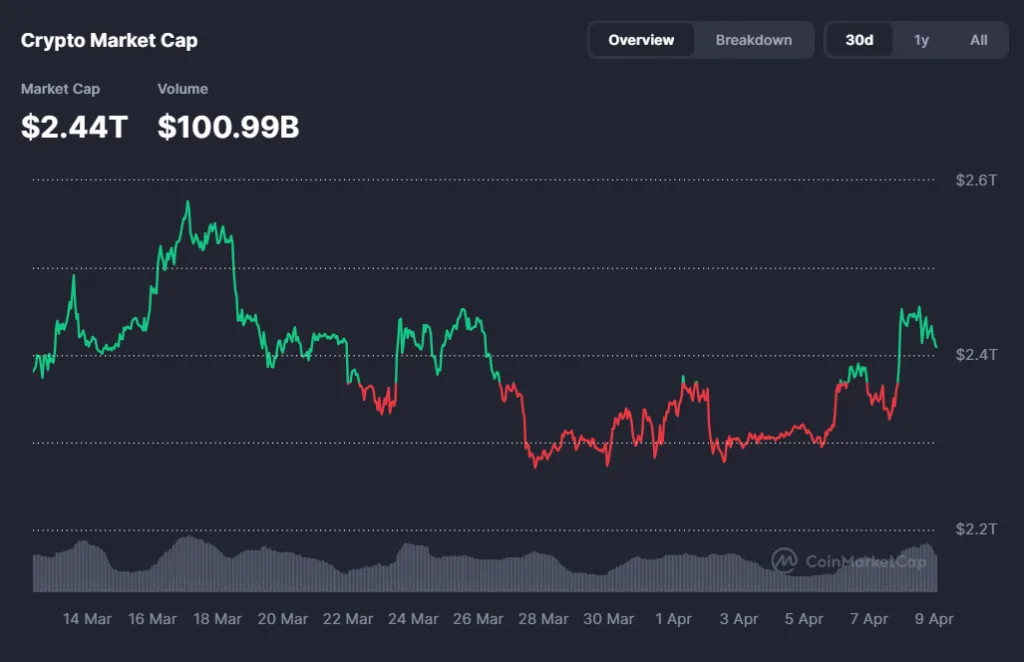Enable the Overview view
The height and width of the screenshot is (662, 1024).
[641, 40]
